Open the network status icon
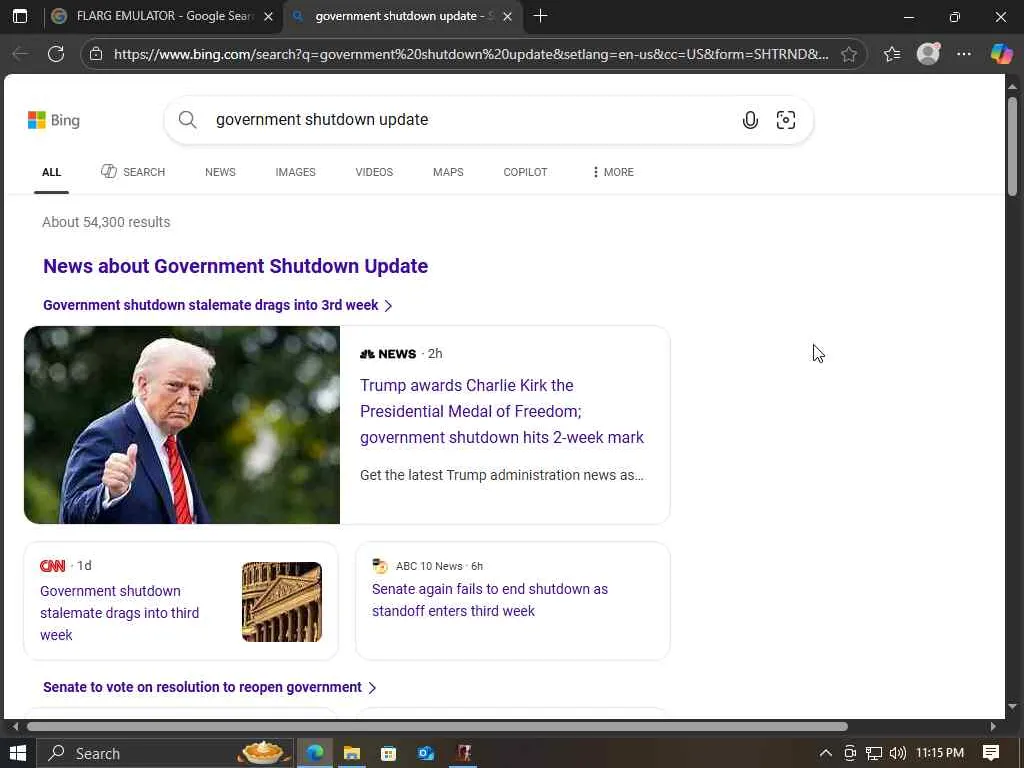This screenshot has height=768, width=1024. (874, 754)
